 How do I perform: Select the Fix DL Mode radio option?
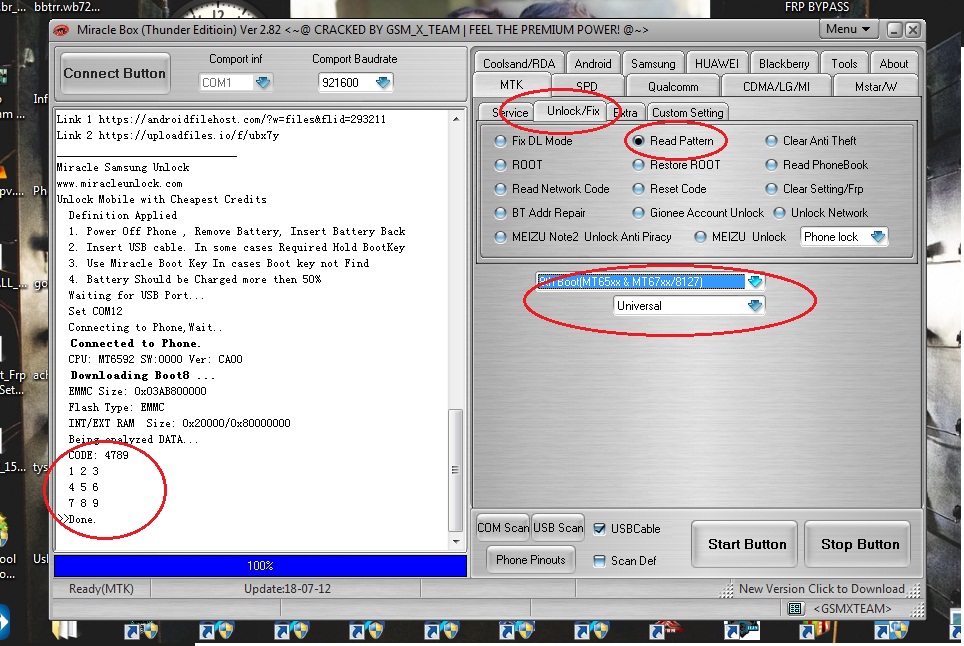tap(500, 141)
